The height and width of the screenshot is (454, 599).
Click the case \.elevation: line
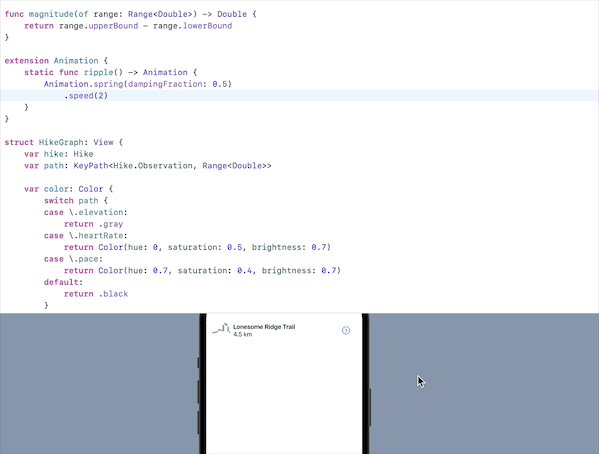(x=86, y=212)
